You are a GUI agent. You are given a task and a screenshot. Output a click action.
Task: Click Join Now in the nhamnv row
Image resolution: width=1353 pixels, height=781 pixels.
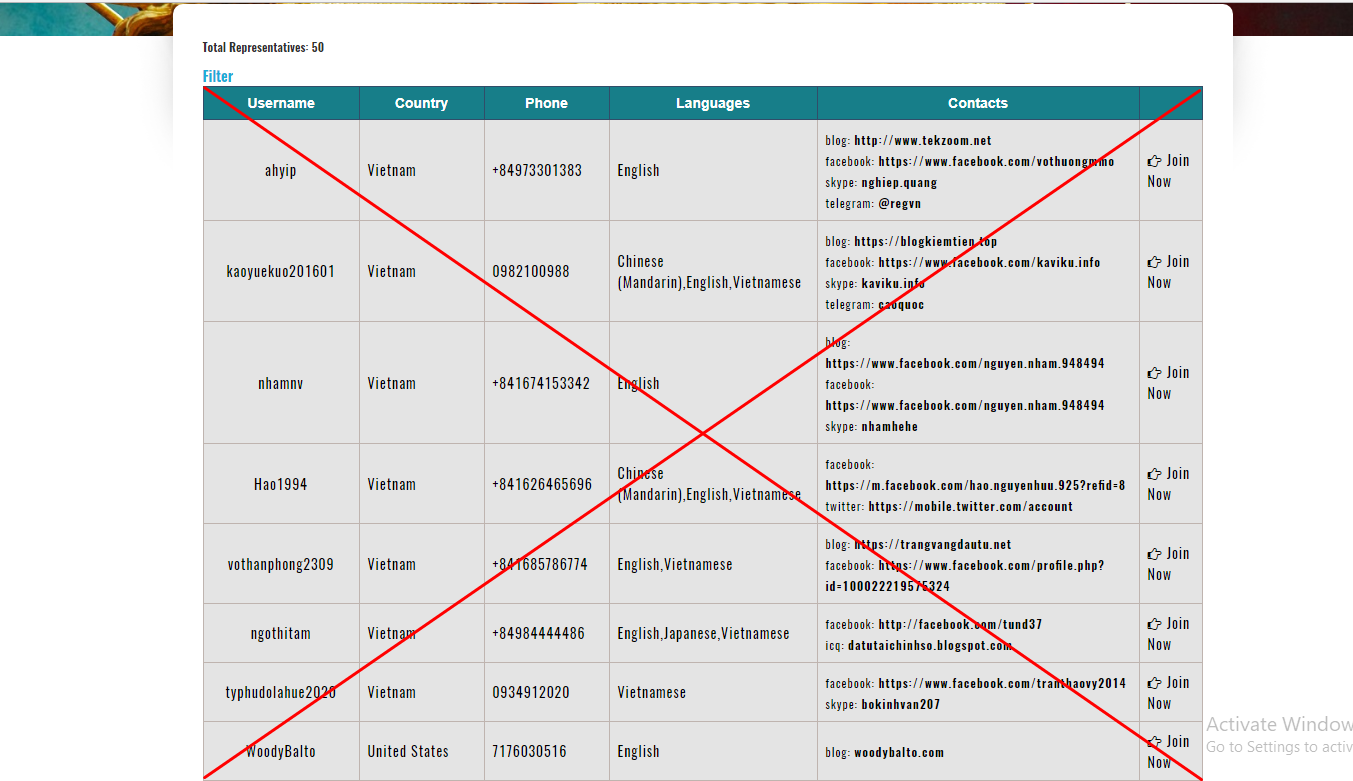(x=1168, y=383)
